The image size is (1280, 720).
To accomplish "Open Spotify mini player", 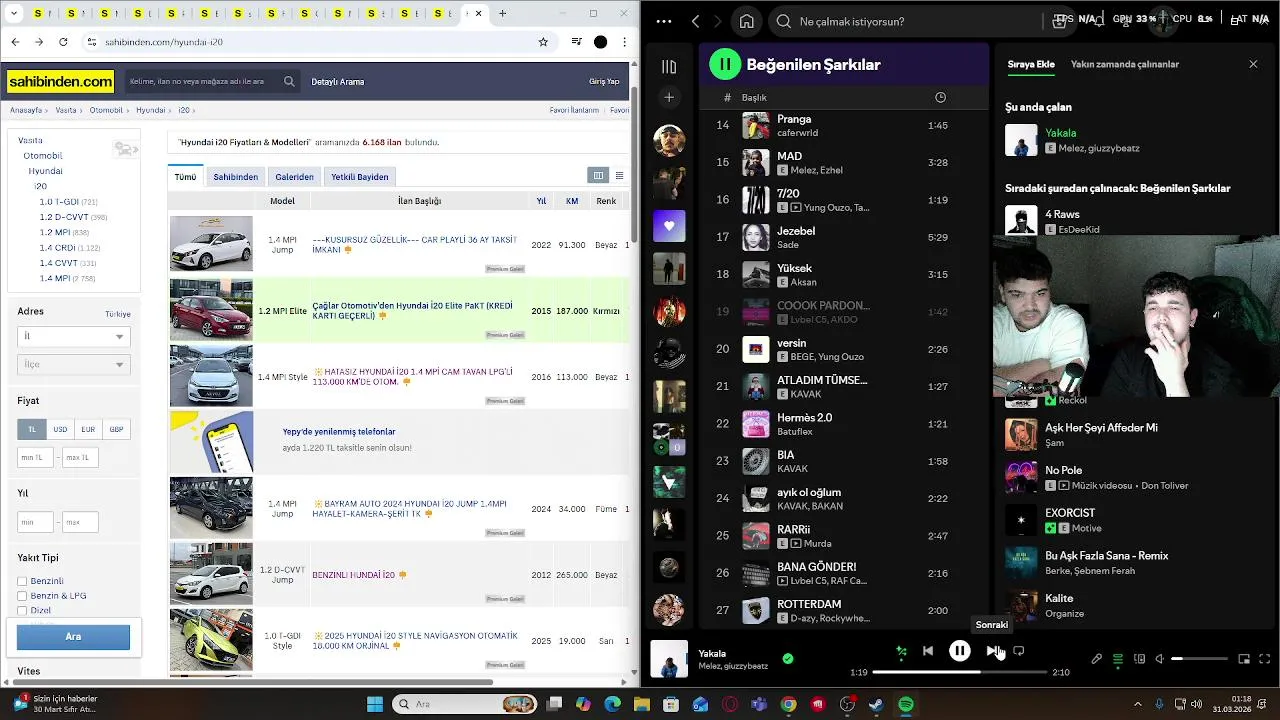I will tap(1244, 659).
